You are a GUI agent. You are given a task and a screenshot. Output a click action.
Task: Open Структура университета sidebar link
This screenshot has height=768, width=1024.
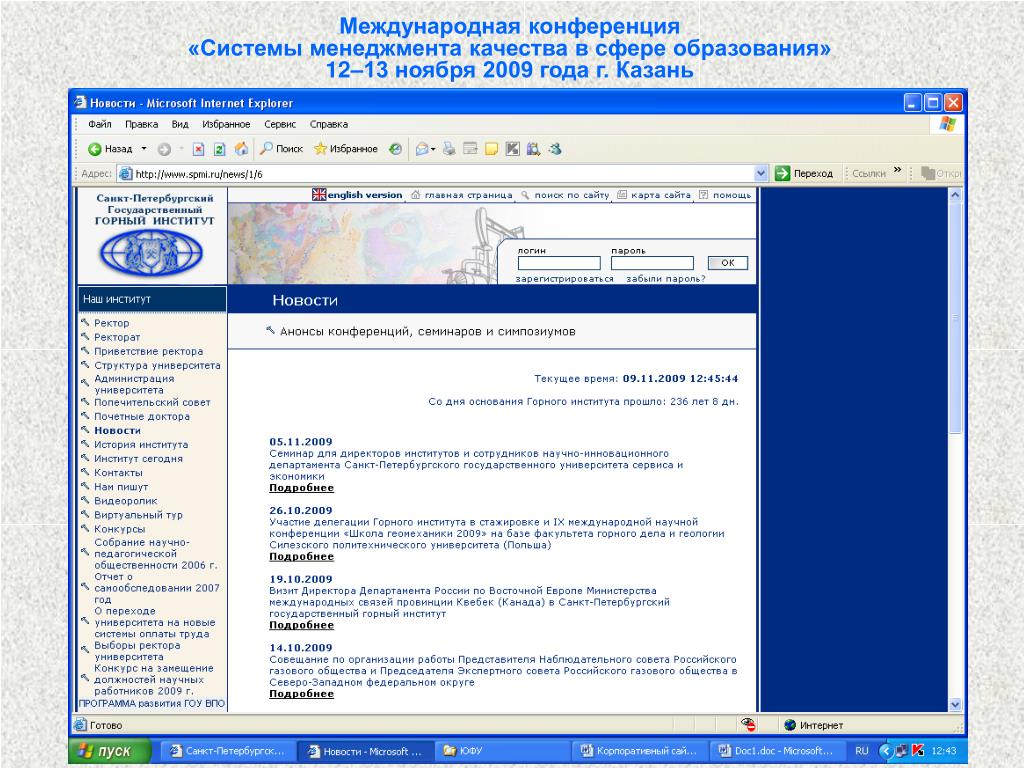pyautogui.click(x=157, y=366)
